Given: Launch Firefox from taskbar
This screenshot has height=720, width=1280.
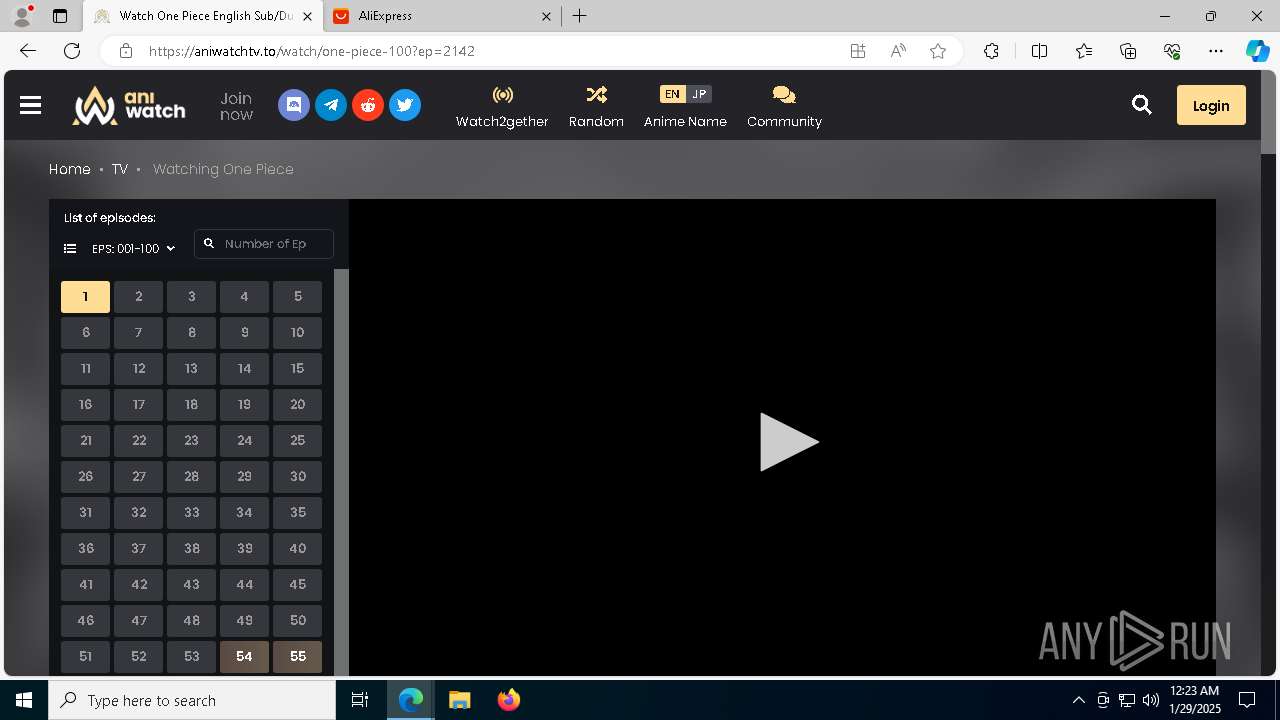Looking at the screenshot, I should click(509, 700).
